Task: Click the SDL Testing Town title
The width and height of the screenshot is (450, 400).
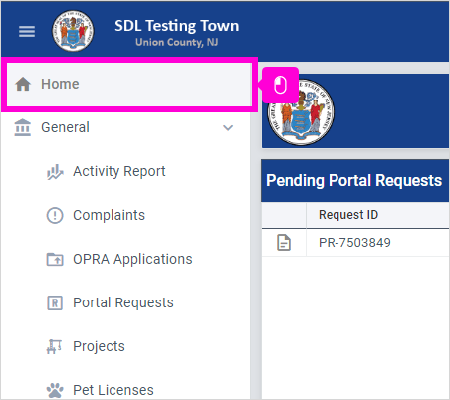Action: click(x=177, y=26)
